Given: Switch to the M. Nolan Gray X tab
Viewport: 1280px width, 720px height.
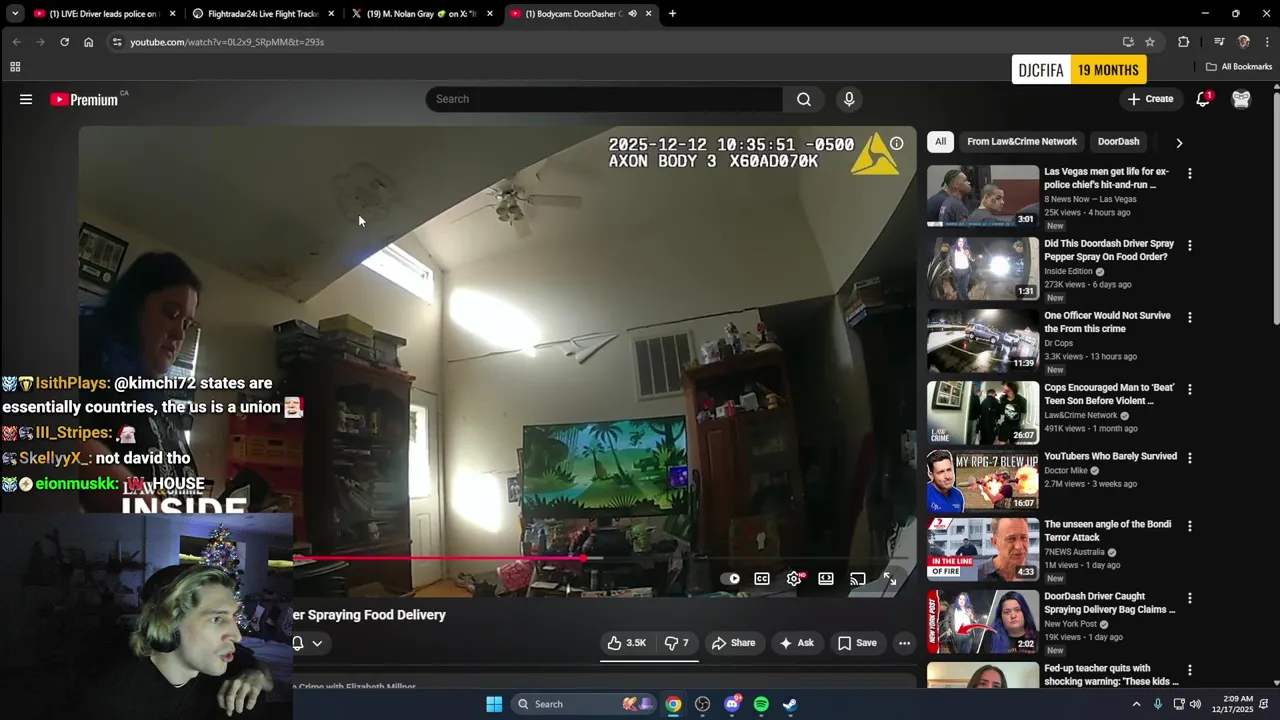Looking at the screenshot, I should click(420, 14).
